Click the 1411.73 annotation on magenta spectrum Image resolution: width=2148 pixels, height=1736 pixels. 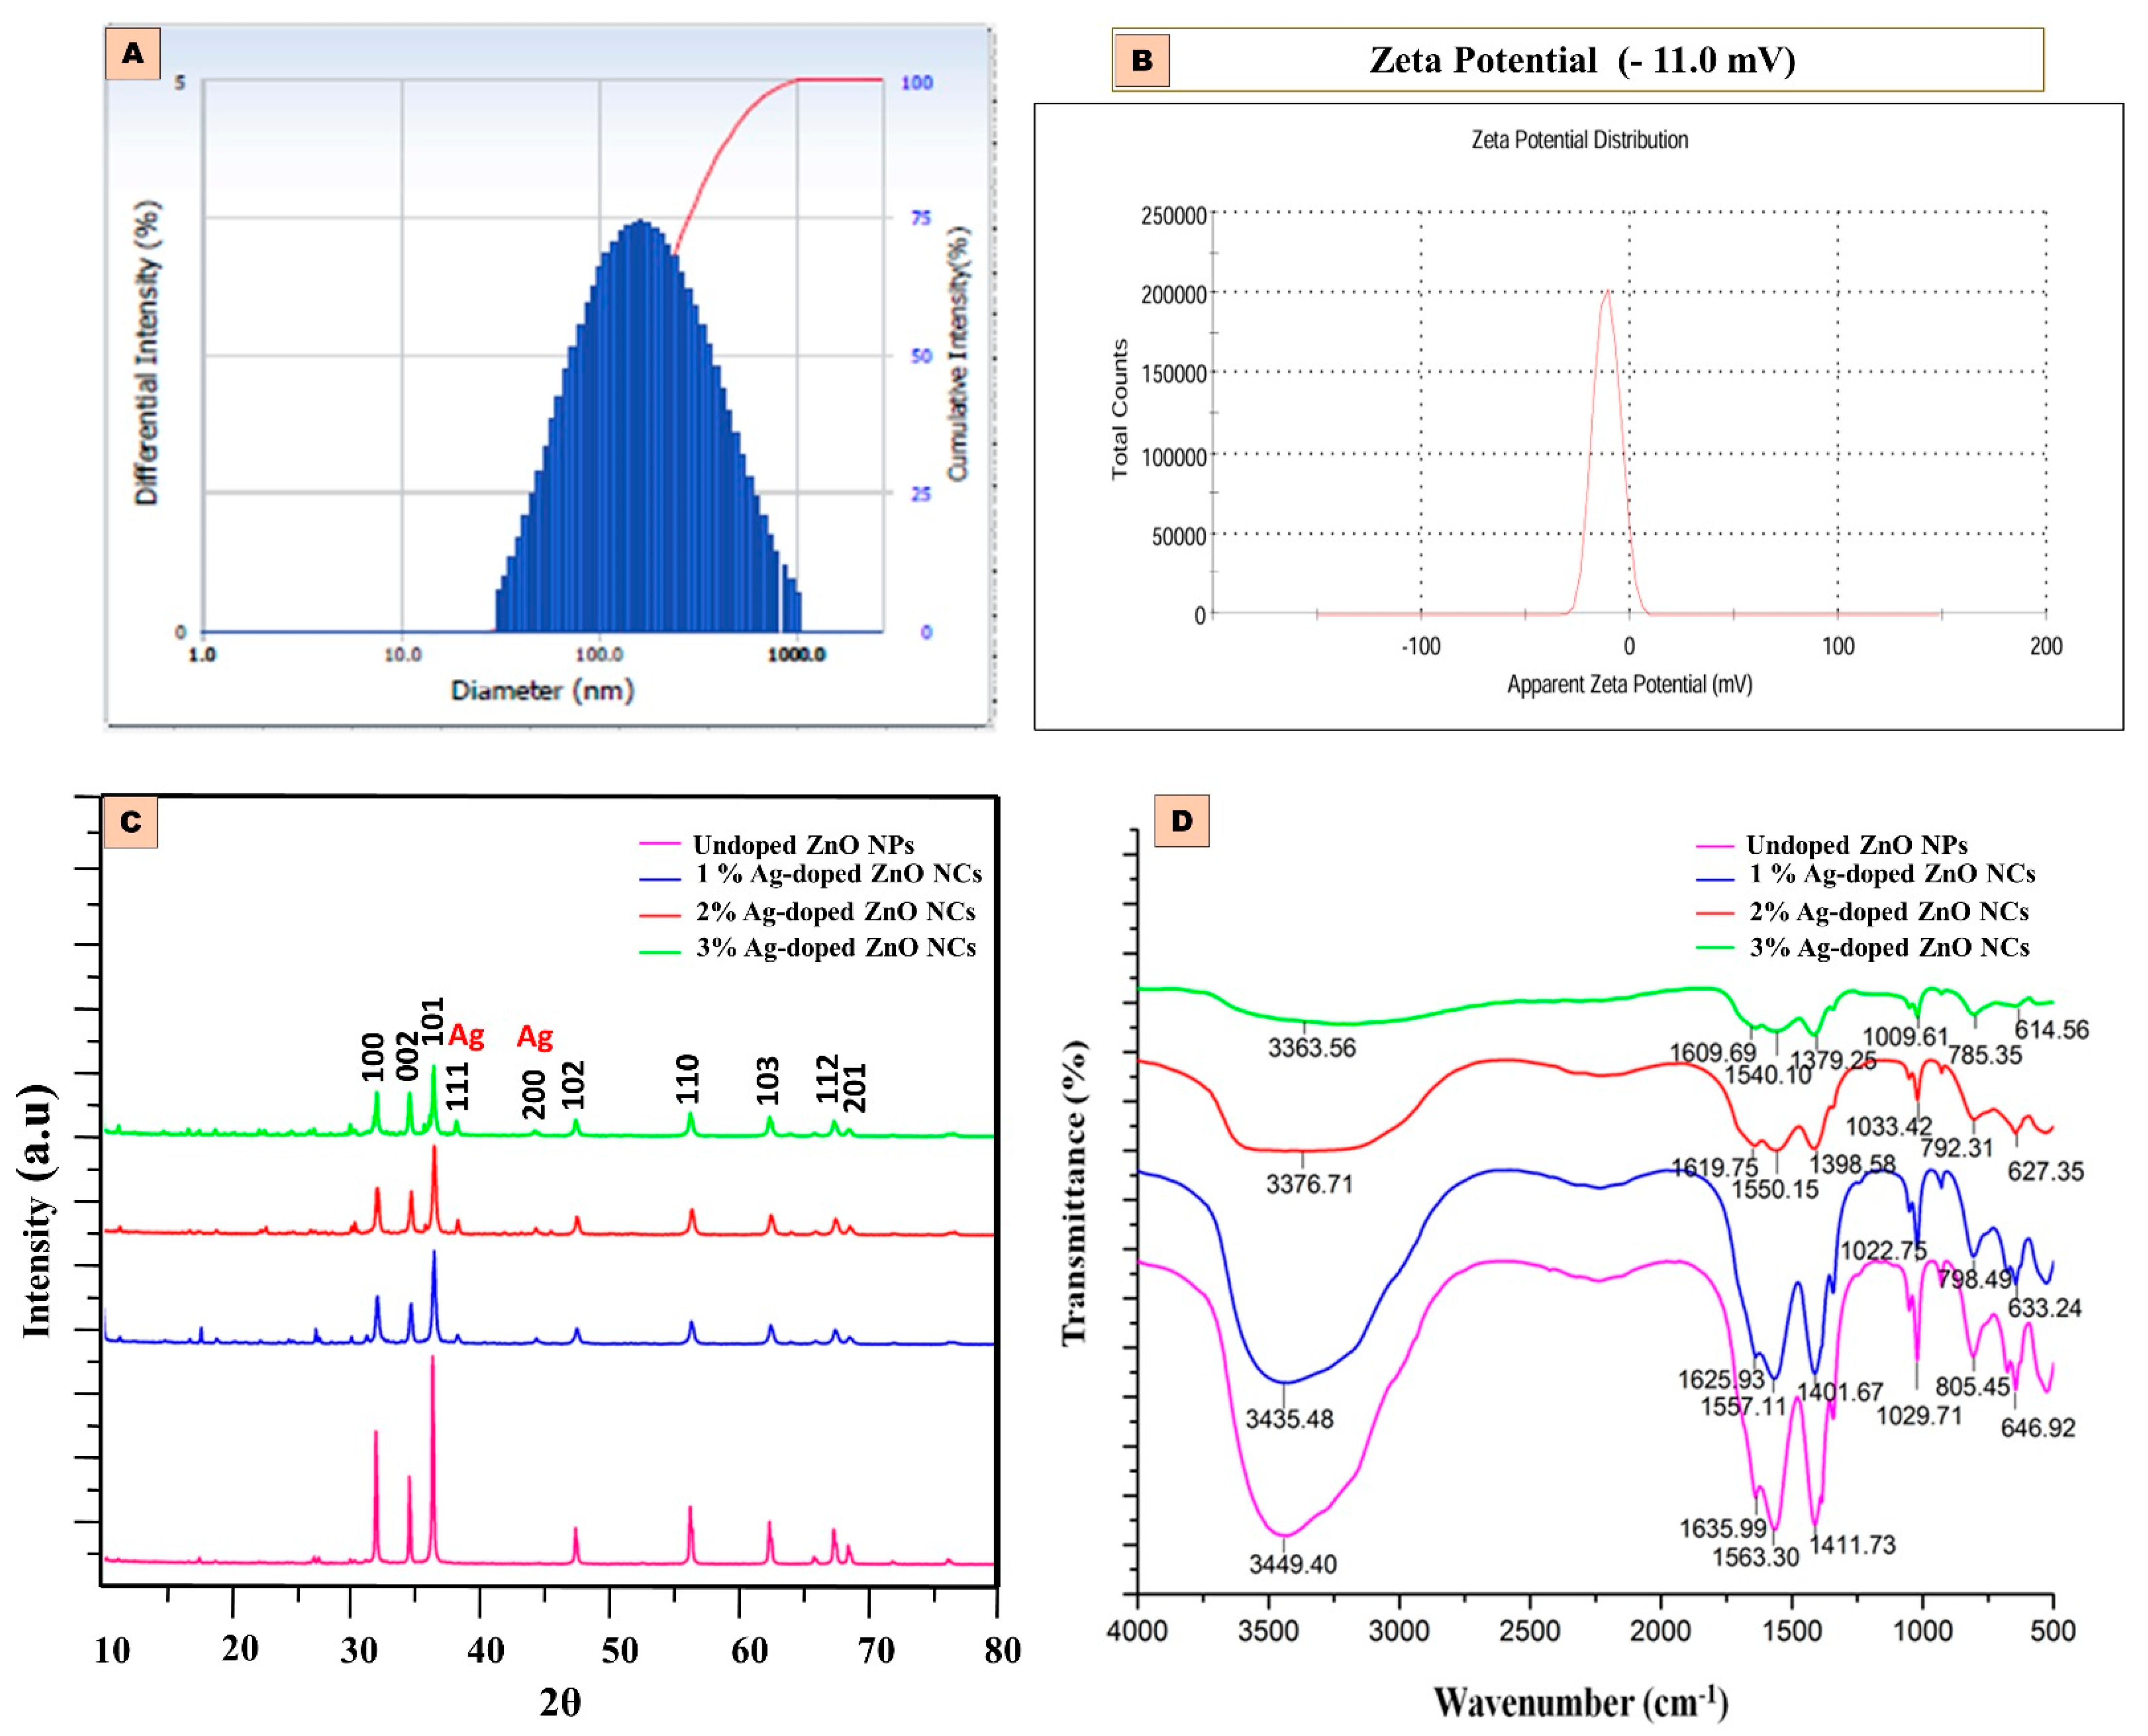click(x=1852, y=1545)
